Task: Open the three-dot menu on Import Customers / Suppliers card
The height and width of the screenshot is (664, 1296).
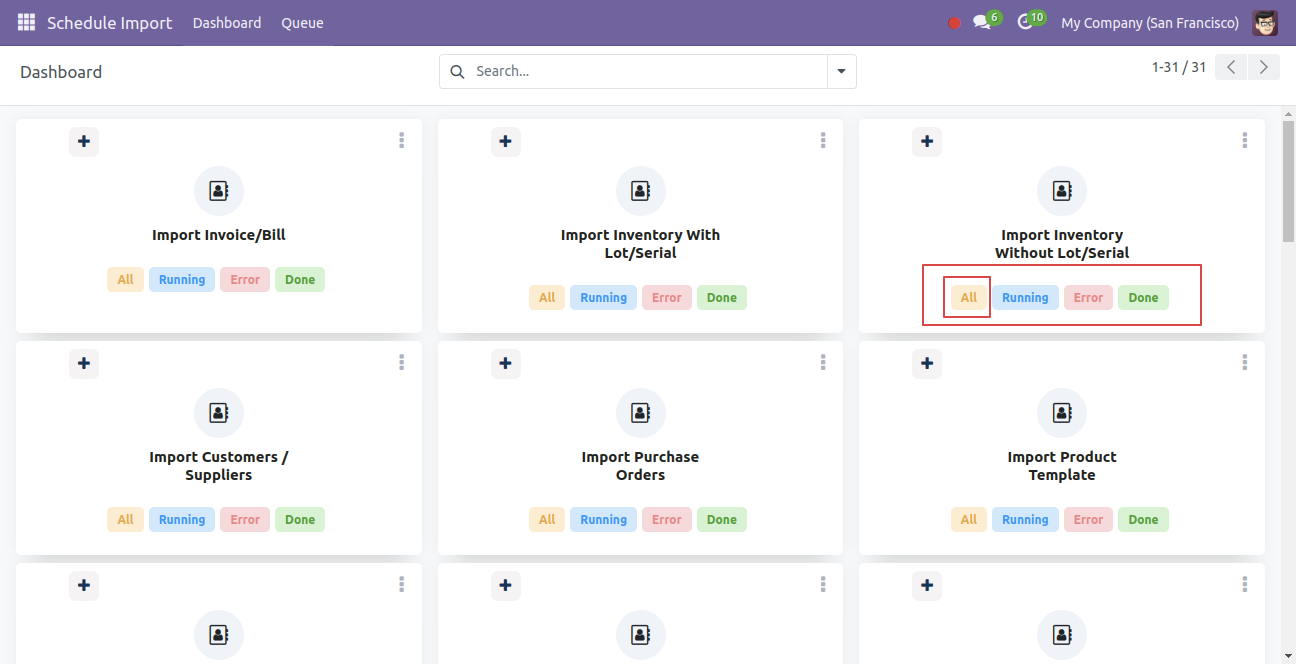Action: click(x=401, y=362)
